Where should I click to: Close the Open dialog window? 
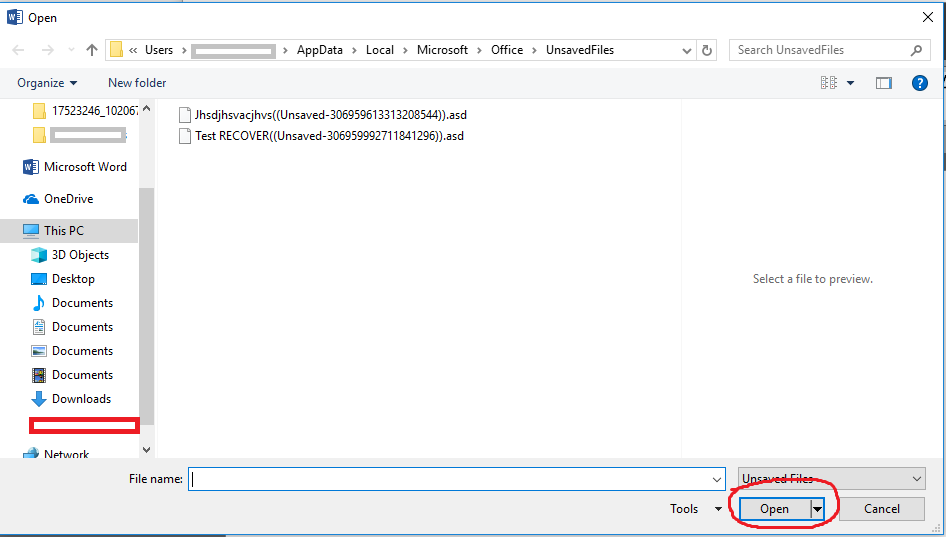tap(928, 17)
